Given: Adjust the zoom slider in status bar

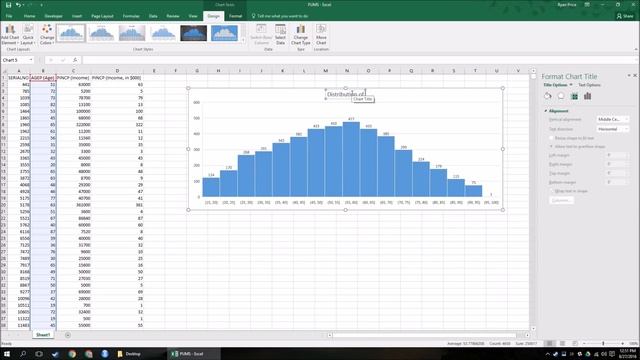Looking at the screenshot, I should click(x=603, y=343).
